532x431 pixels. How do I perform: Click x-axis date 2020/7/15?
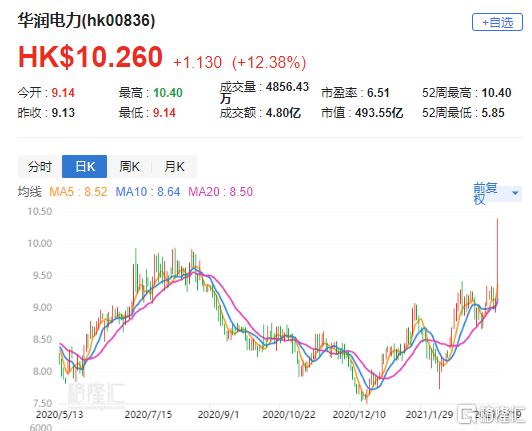click(148, 414)
